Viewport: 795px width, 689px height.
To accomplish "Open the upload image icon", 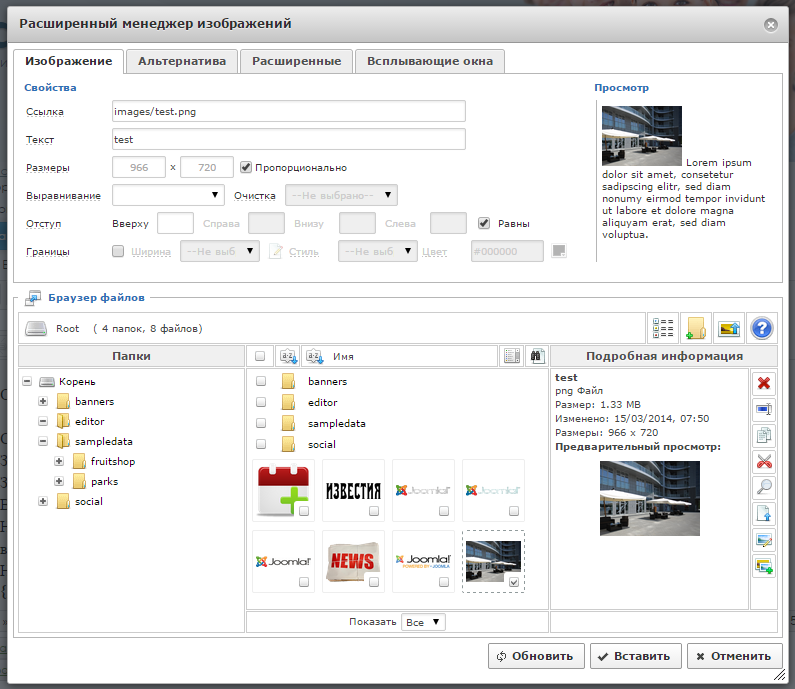I will (729, 329).
